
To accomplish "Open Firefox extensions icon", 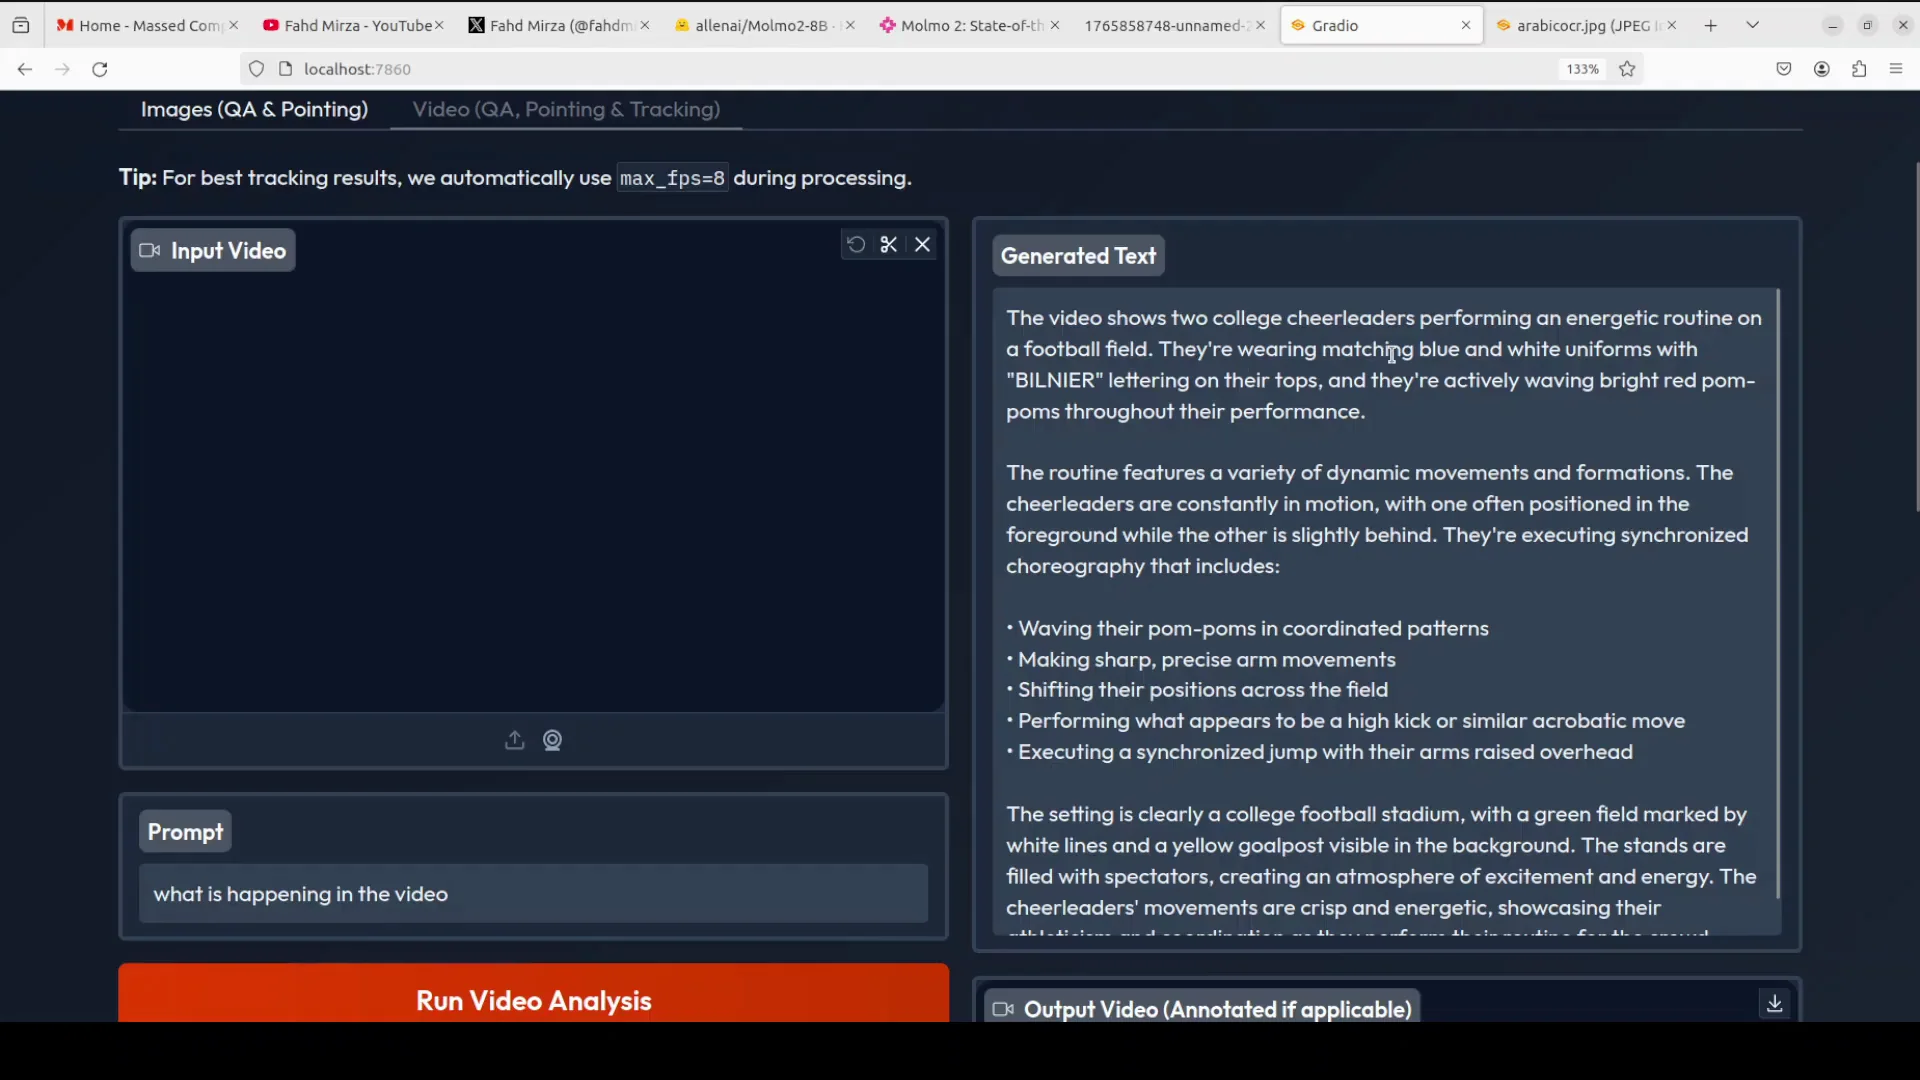I will point(1859,69).
